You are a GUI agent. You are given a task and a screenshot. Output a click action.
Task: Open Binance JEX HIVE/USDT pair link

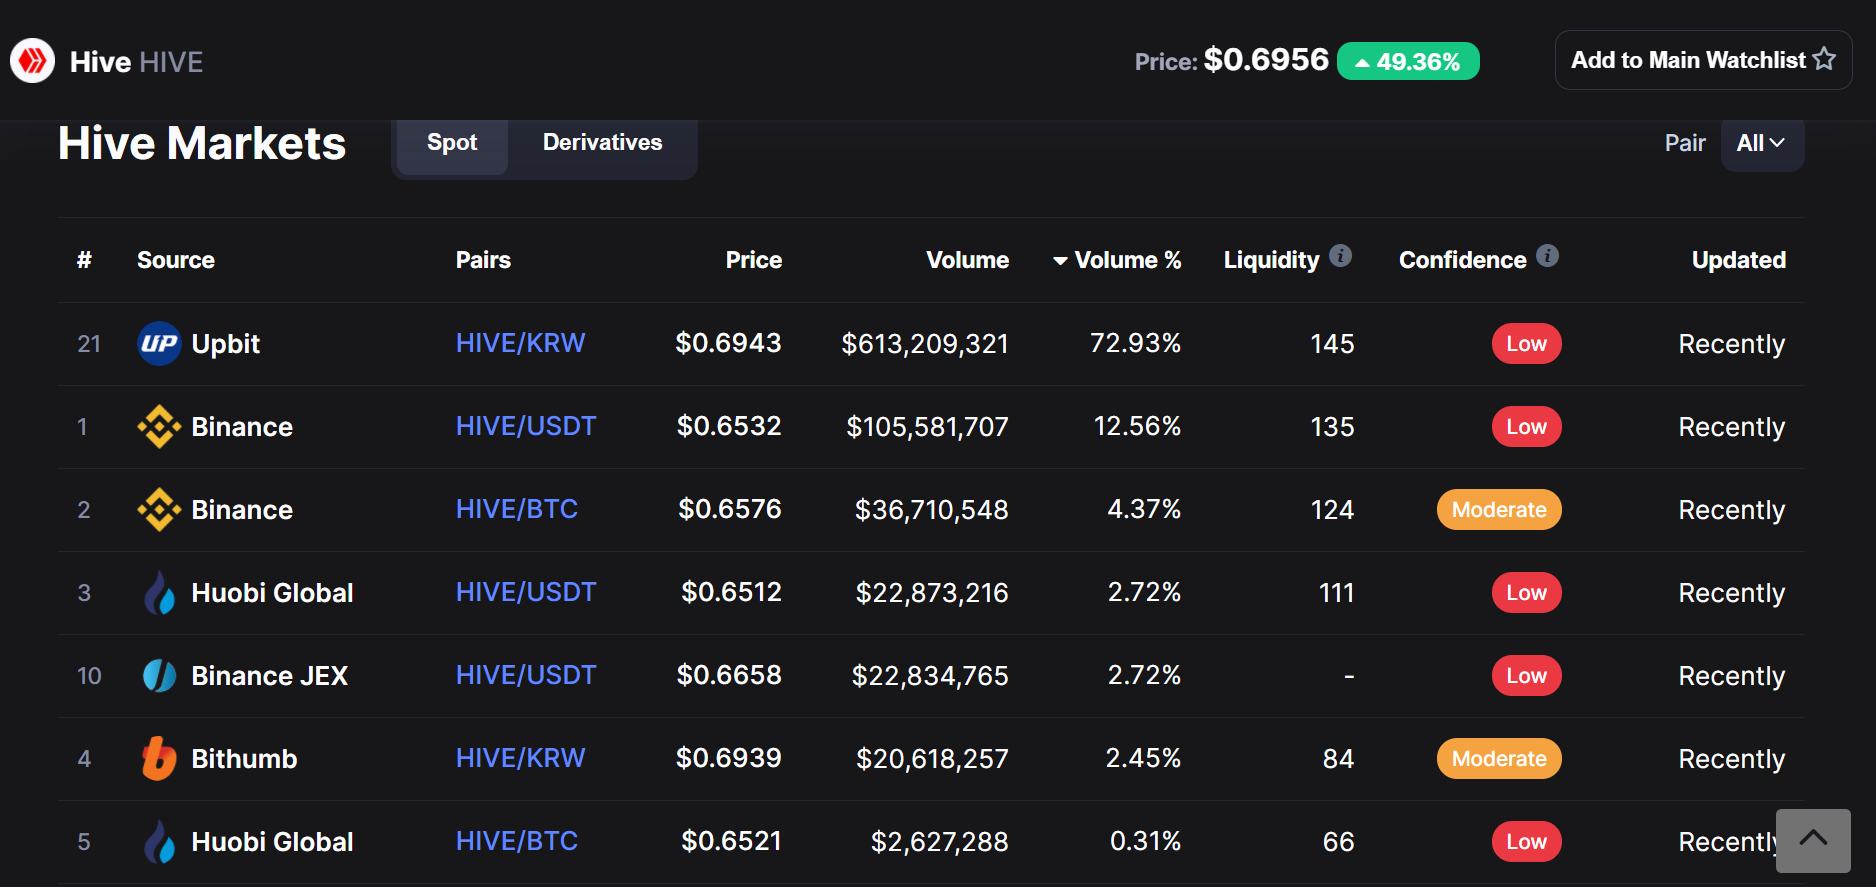click(526, 675)
